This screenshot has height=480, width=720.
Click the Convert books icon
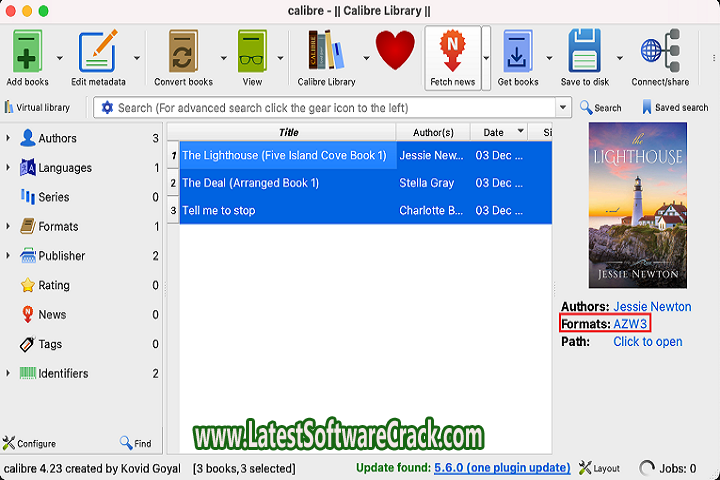pos(183,50)
